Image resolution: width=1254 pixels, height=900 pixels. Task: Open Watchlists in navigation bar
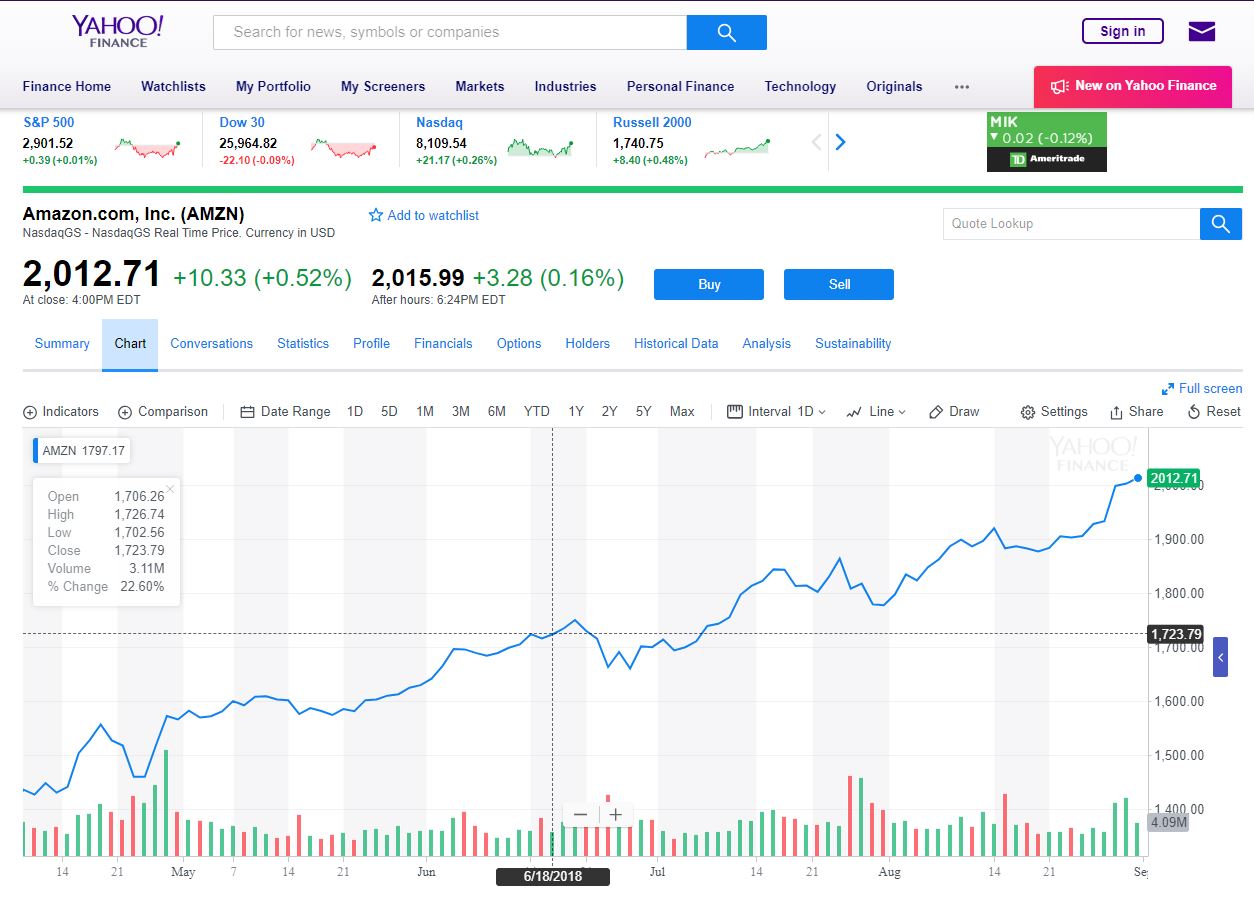[173, 87]
